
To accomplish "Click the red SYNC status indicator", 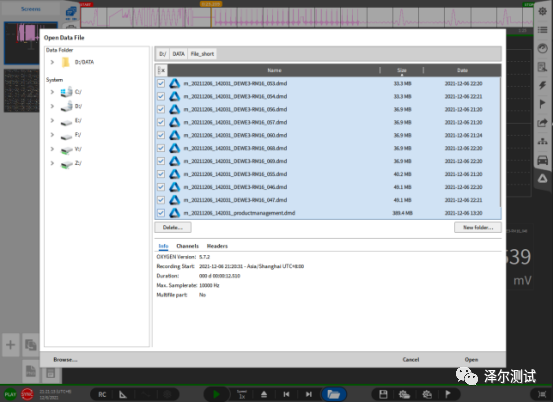I will [x=27, y=394].
